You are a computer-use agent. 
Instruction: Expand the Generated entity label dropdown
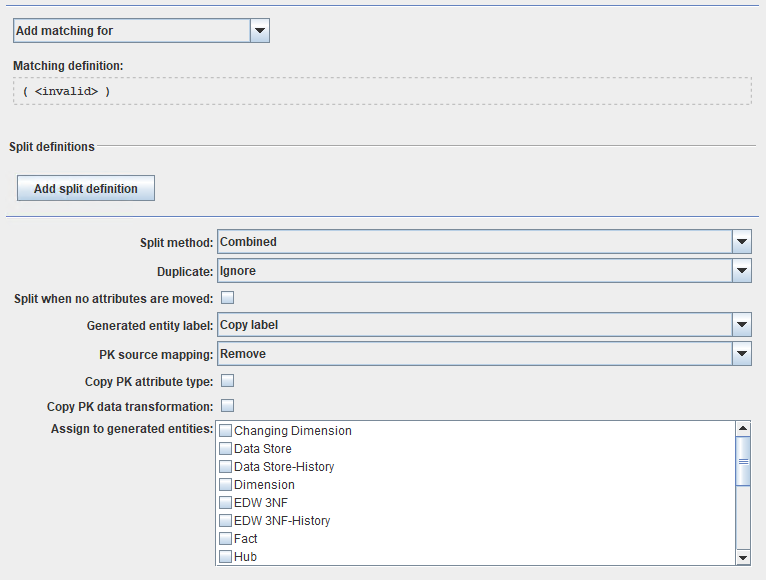click(x=741, y=325)
